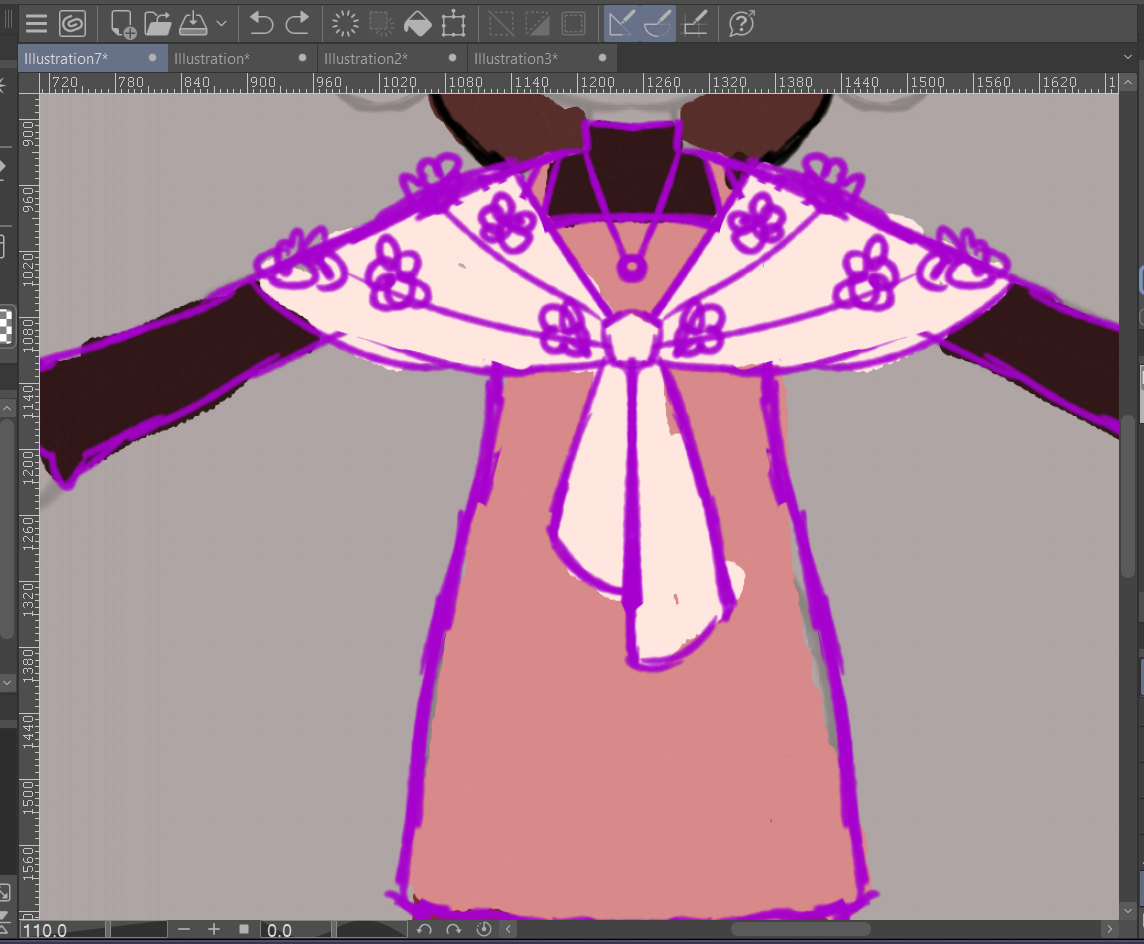Expand the save options dropdown arrow
The image size is (1144, 944).
[221, 23]
